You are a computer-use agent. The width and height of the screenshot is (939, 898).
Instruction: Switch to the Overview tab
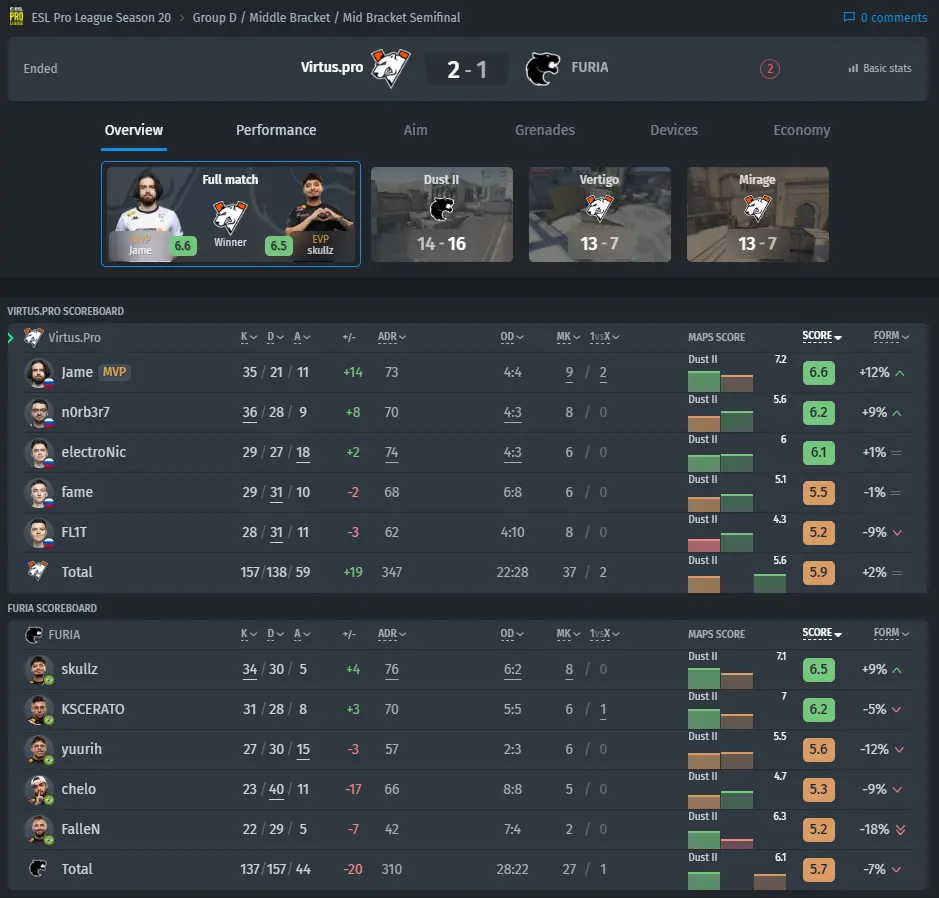pyautogui.click(x=134, y=131)
